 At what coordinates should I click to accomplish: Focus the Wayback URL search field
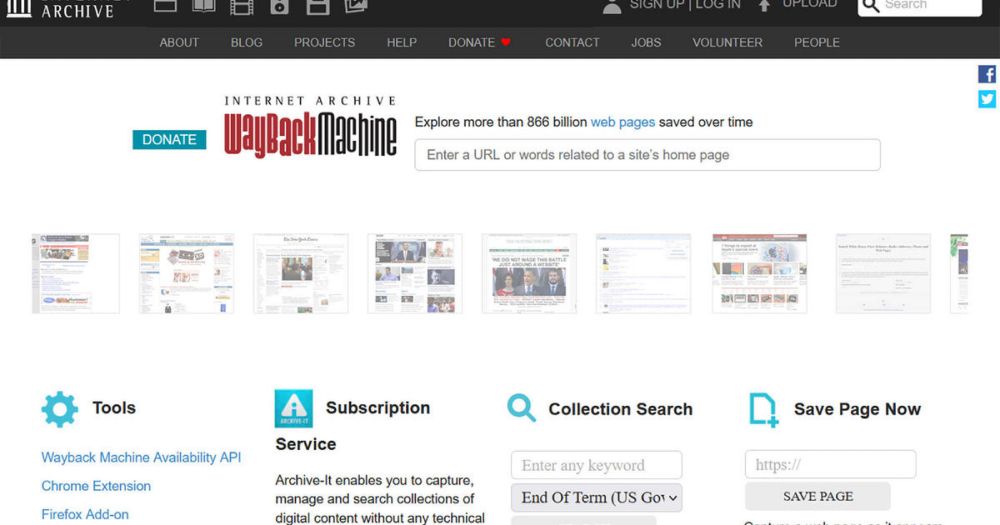click(x=647, y=155)
